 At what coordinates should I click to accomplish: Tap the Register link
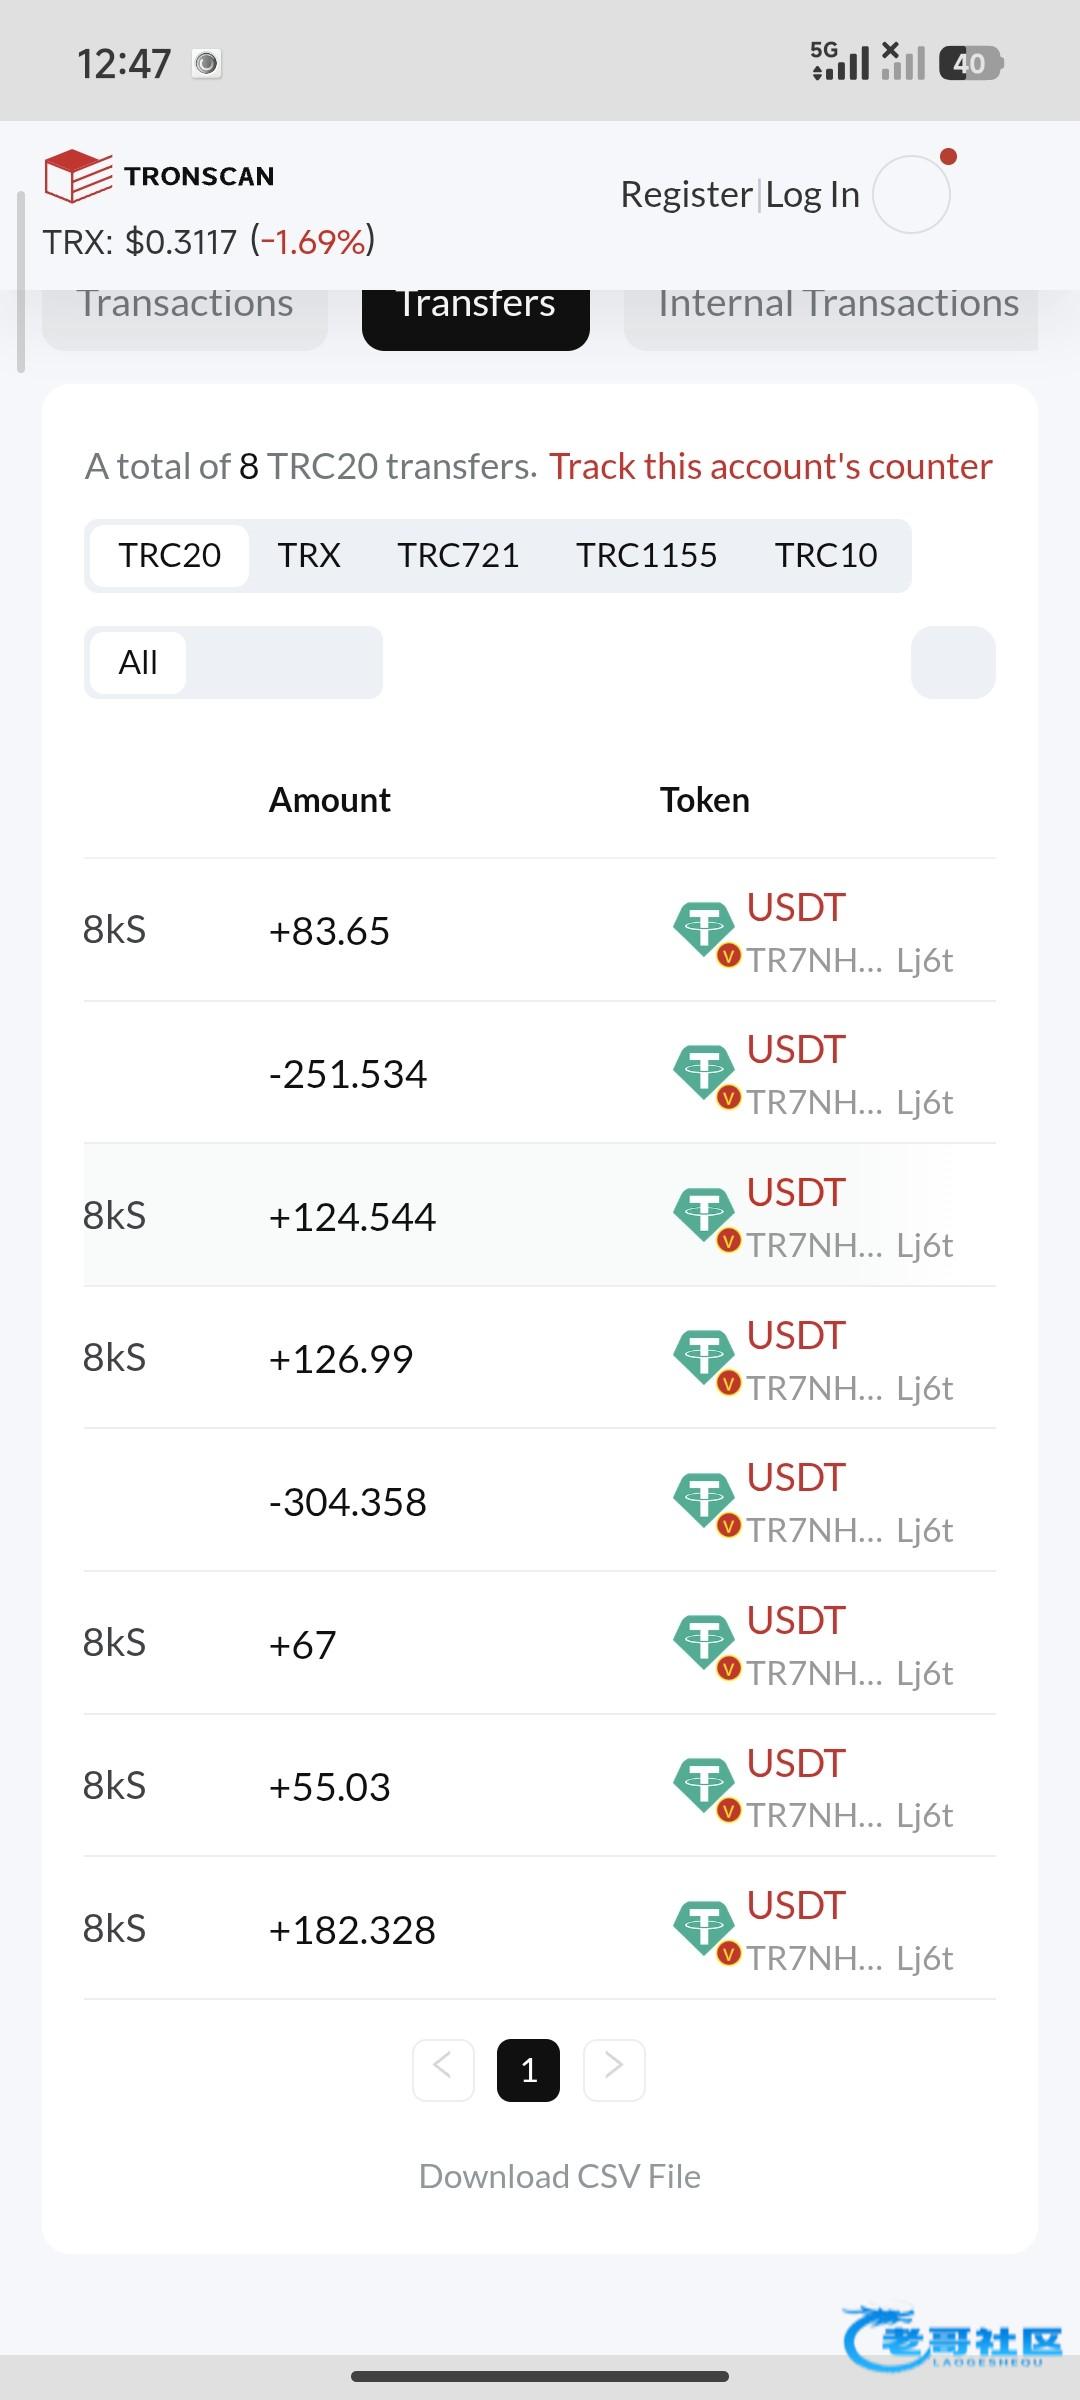coord(686,194)
